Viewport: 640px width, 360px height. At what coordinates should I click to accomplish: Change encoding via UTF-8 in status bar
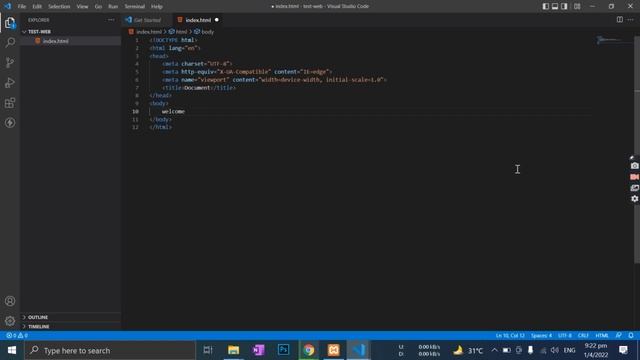565,336
